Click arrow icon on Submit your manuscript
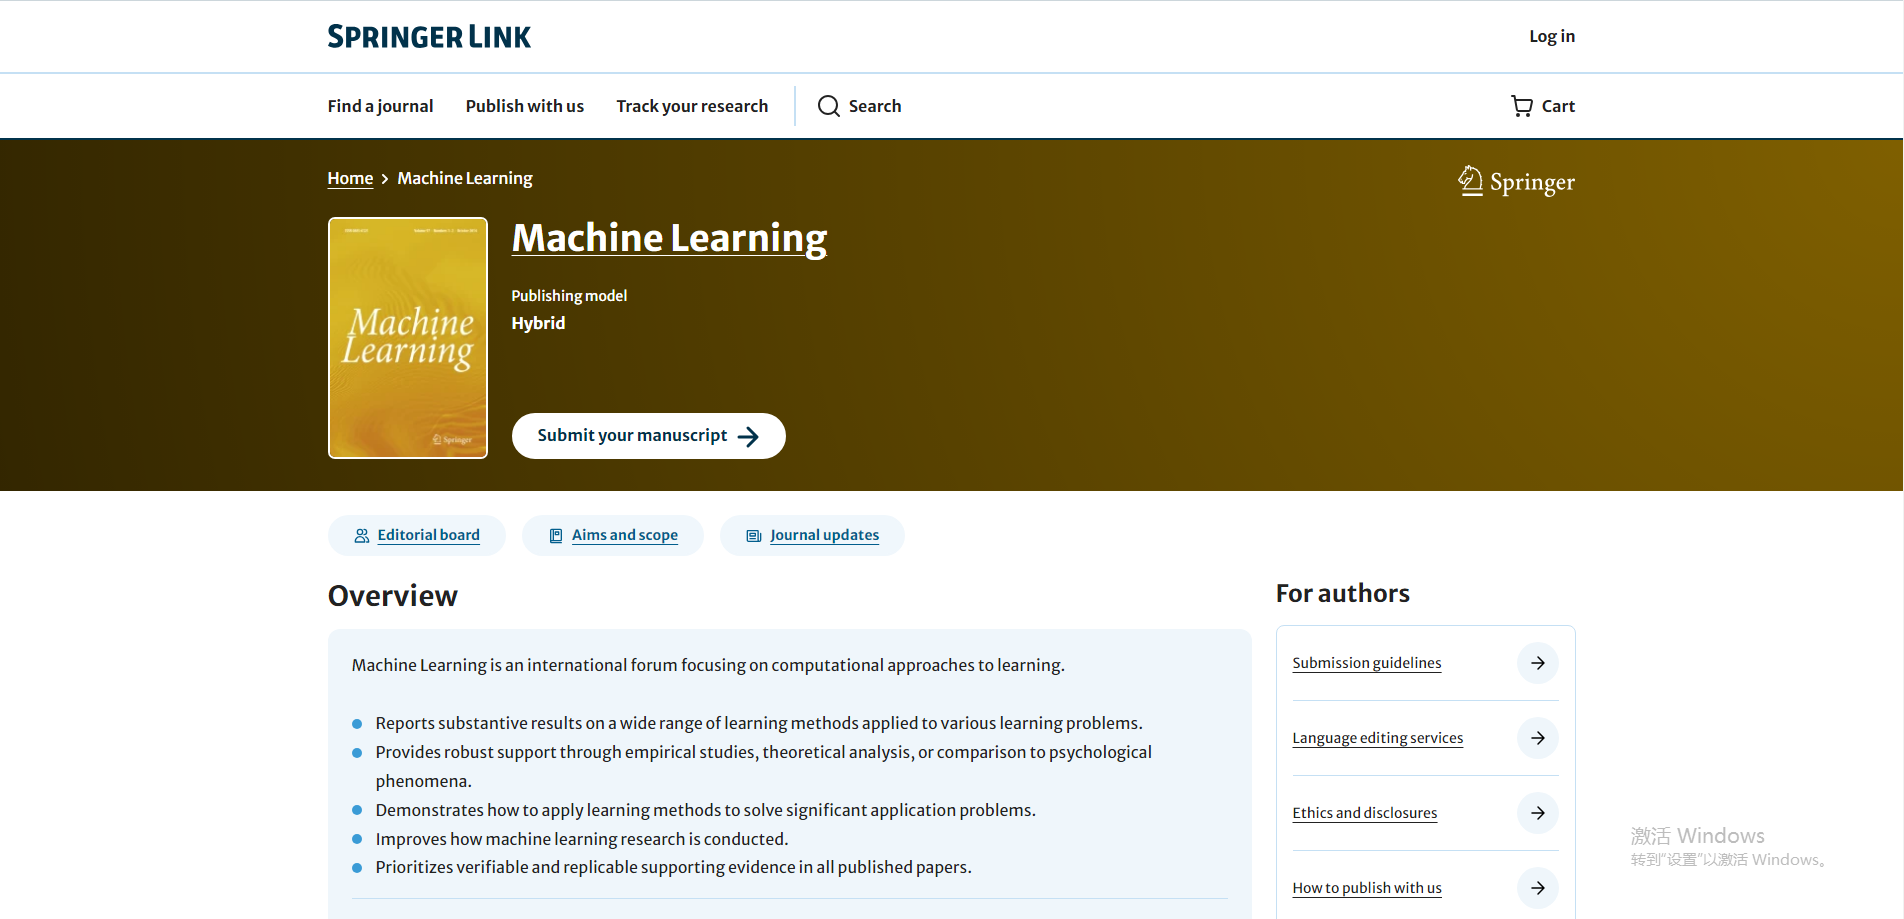Screen dimensions: 1904x919 (748, 436)
